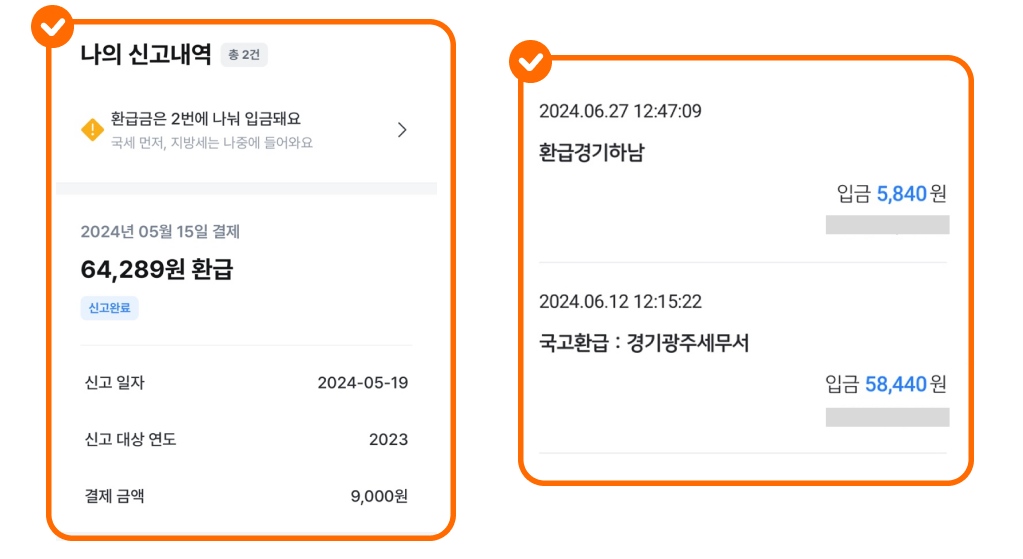Image resolution: width=1023 pixels, height=559 pixels.
Task: Click the gray redacted balance under 58,440원
Action: [x=887, y=417]
